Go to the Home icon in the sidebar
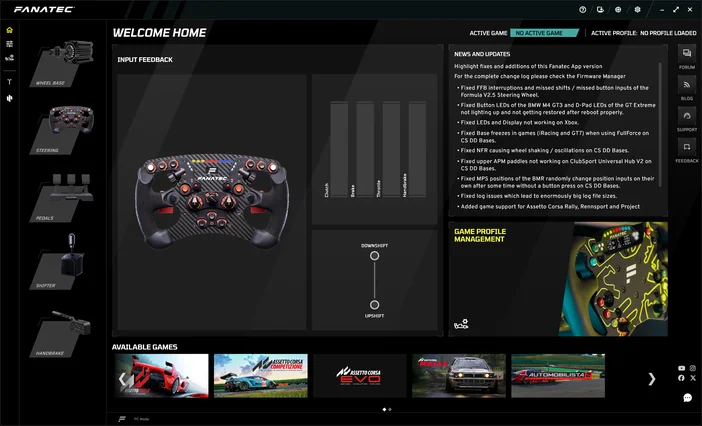Image resolution: width=702 pixels, height=426 pixels. 9,30
